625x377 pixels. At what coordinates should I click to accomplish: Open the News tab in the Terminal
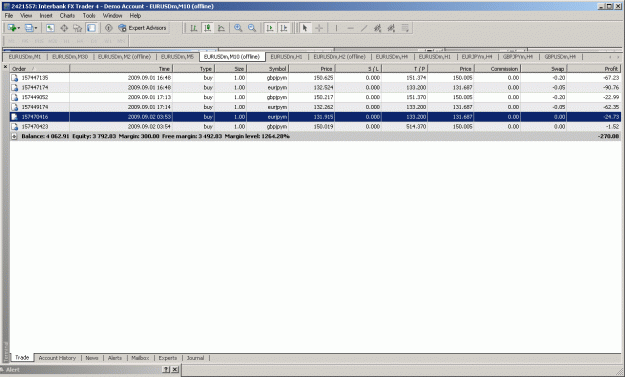(92, 358)
